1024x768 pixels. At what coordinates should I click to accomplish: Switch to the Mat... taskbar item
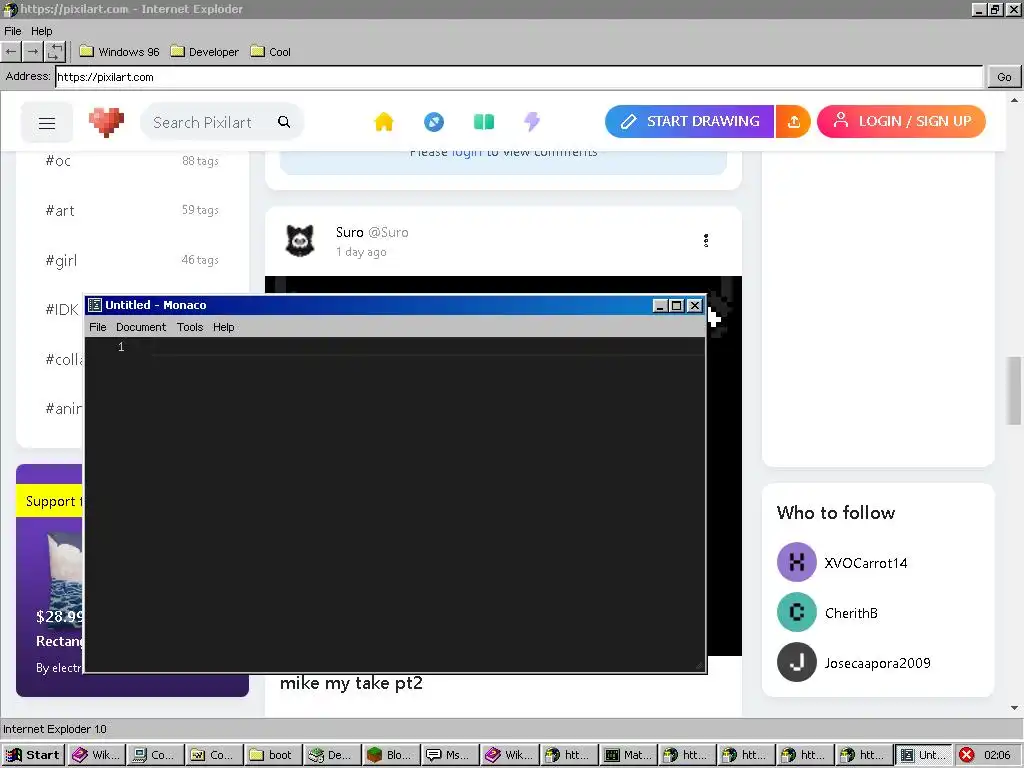(628, 755)
